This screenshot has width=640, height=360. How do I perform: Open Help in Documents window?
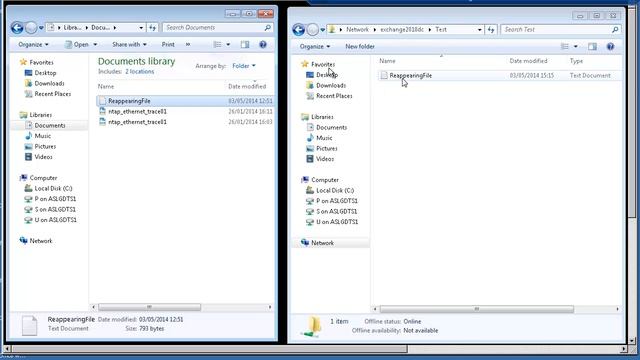coord(263,44)
